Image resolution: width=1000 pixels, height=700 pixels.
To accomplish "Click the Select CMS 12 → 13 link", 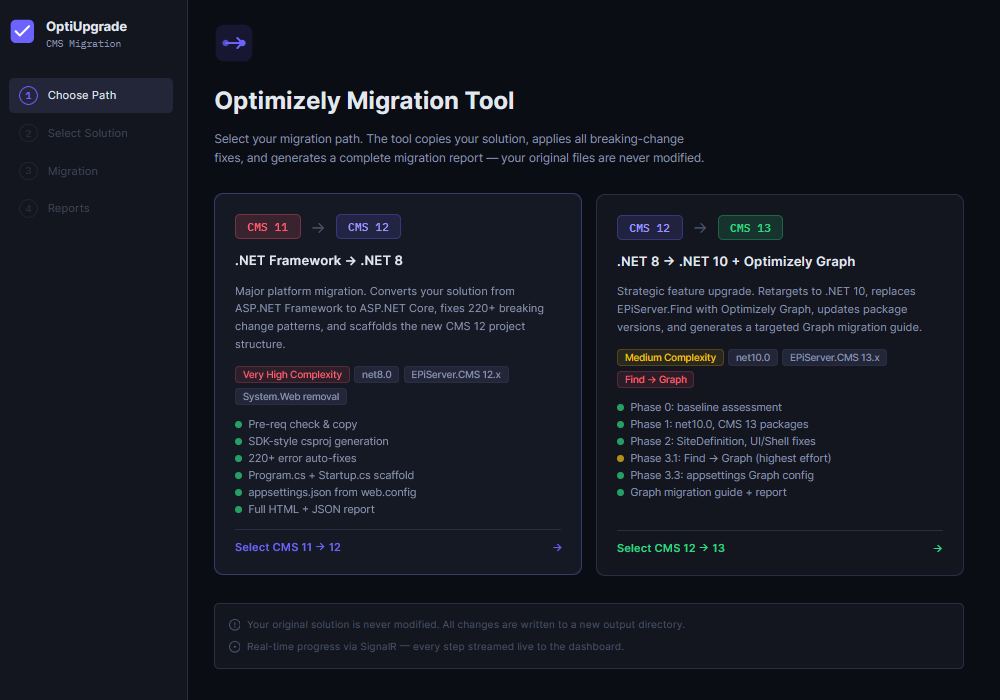I will [x=670, y=548].
